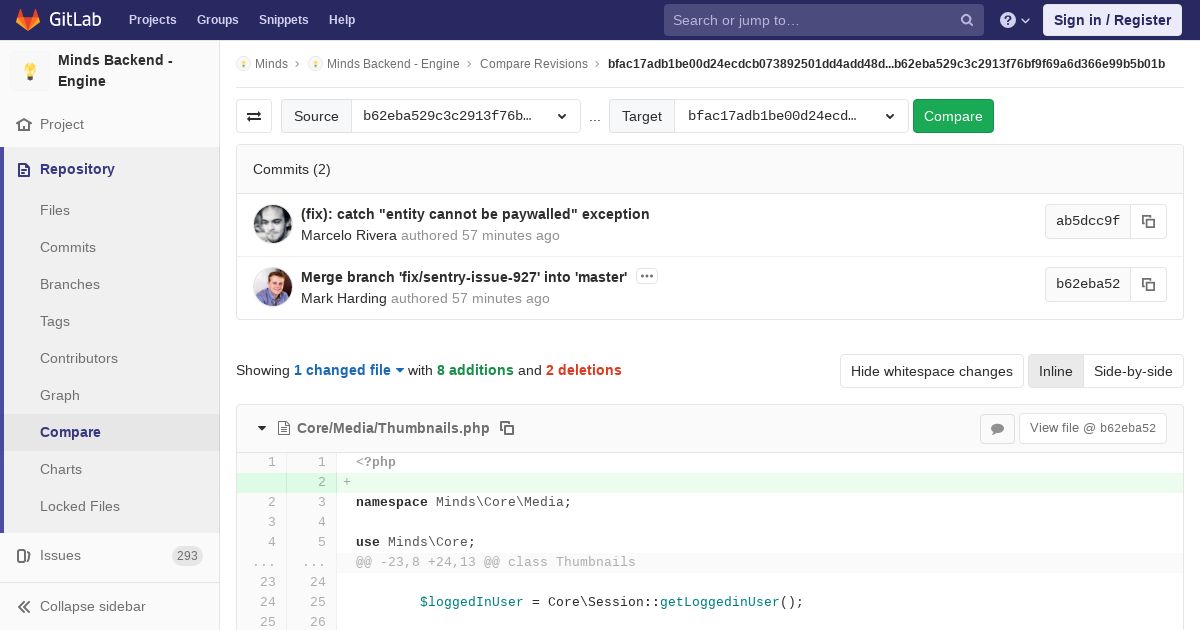This screenshot has height=630, width=1200.
Task: Toggle comments for this file
Action: [997, 428]
